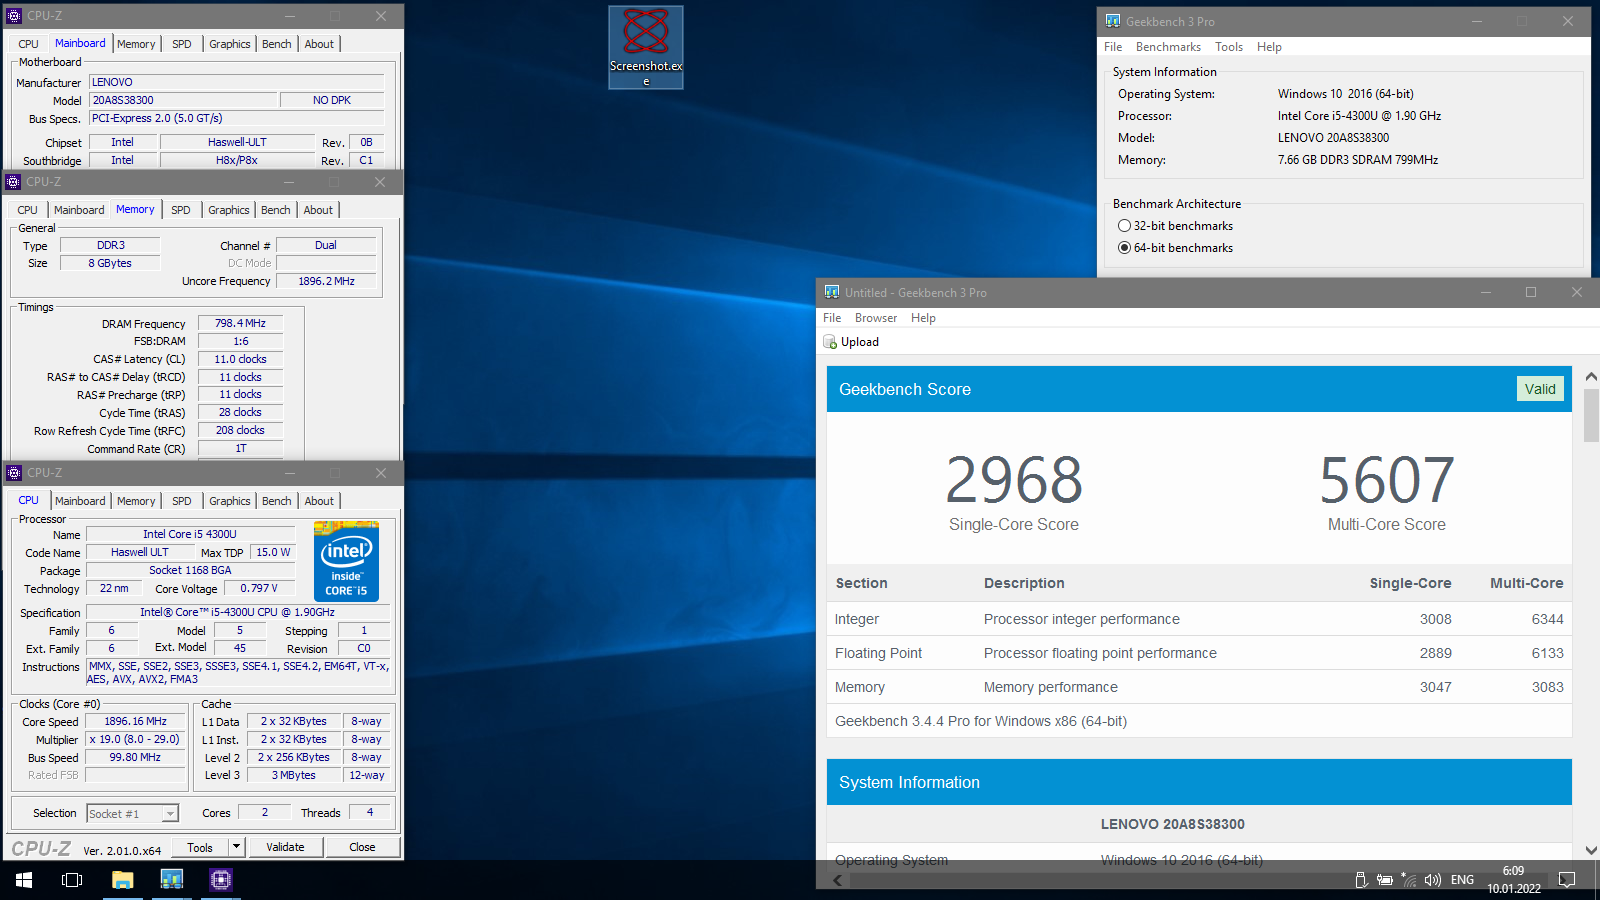Click the Manufacturer LENOVO field
Screen dimensions: 1600x900
coord(236,82)
